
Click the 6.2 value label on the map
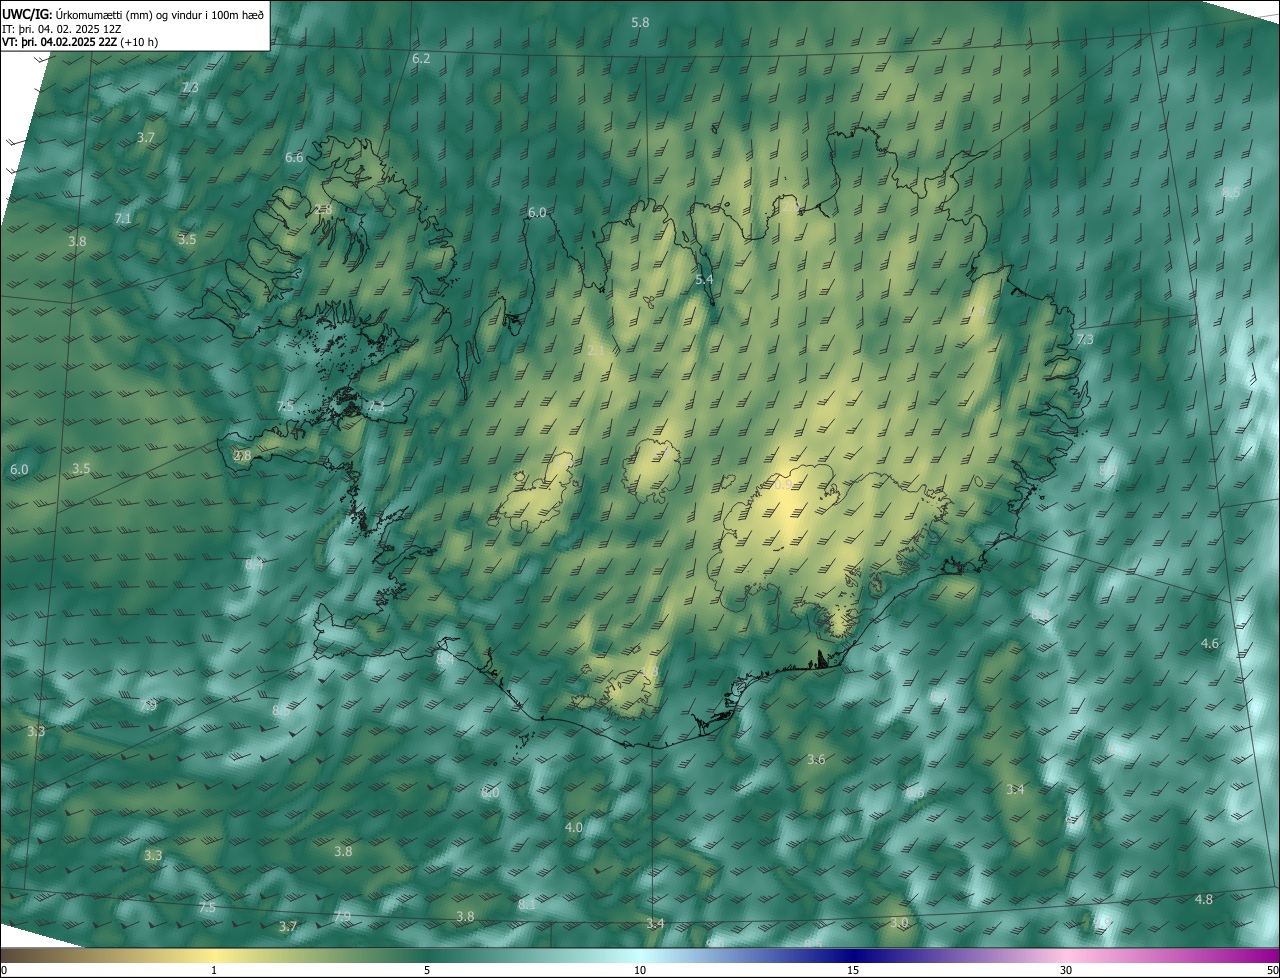click(x=421, y=59)
